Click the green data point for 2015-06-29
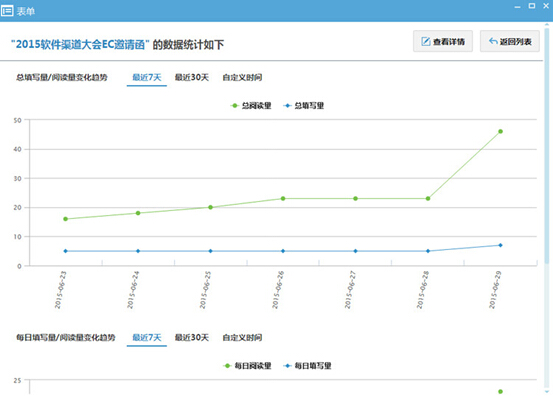The width and height of the screenshot is (553, 396). click(500, 132)
